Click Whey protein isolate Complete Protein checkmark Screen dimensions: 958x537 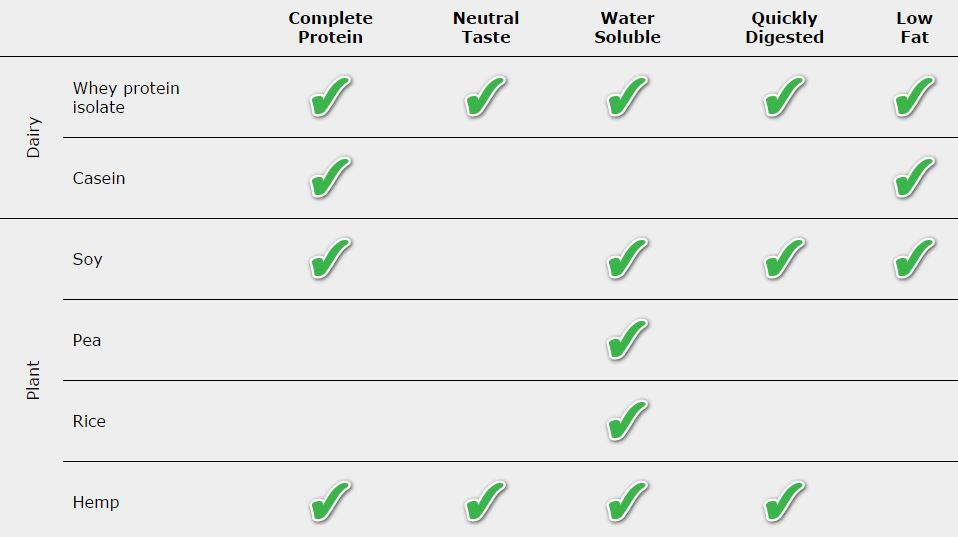tap(331, 97)
